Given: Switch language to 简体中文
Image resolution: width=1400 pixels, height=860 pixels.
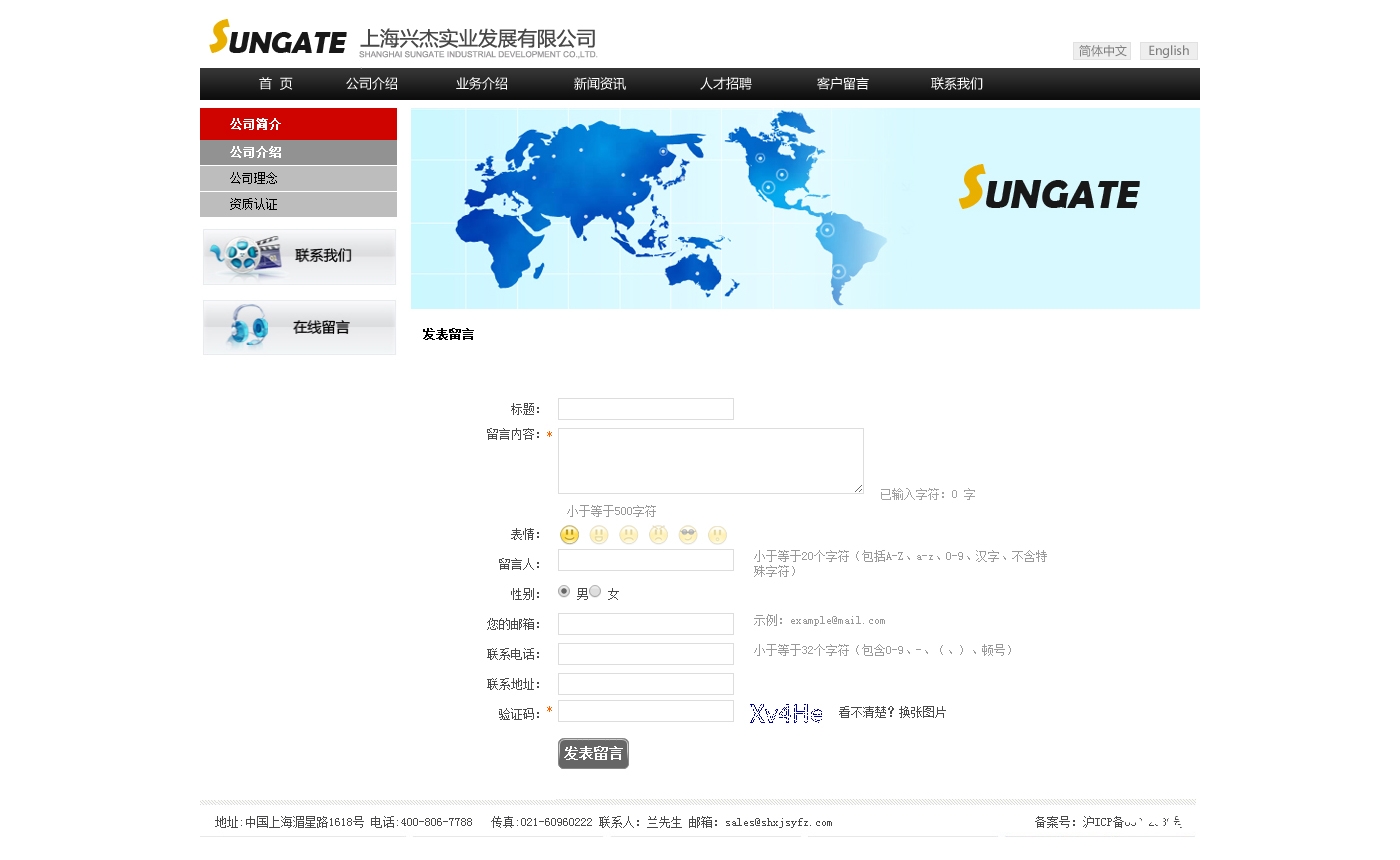Looking at the screenshot, I should coord(1102,51).
